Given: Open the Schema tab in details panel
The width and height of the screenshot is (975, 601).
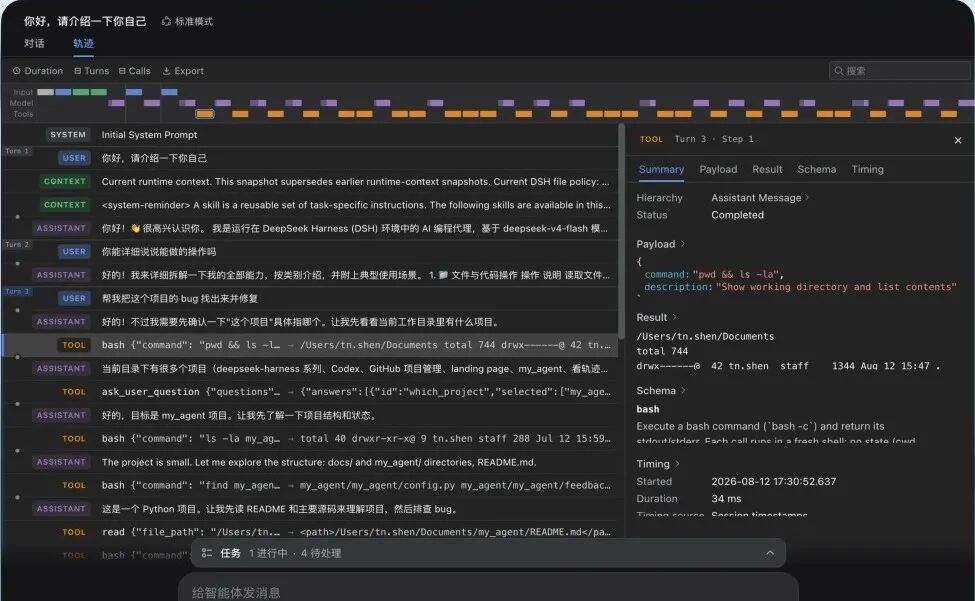Looking at the screenshot, I should pyautogui.click(x=816, y=169).
